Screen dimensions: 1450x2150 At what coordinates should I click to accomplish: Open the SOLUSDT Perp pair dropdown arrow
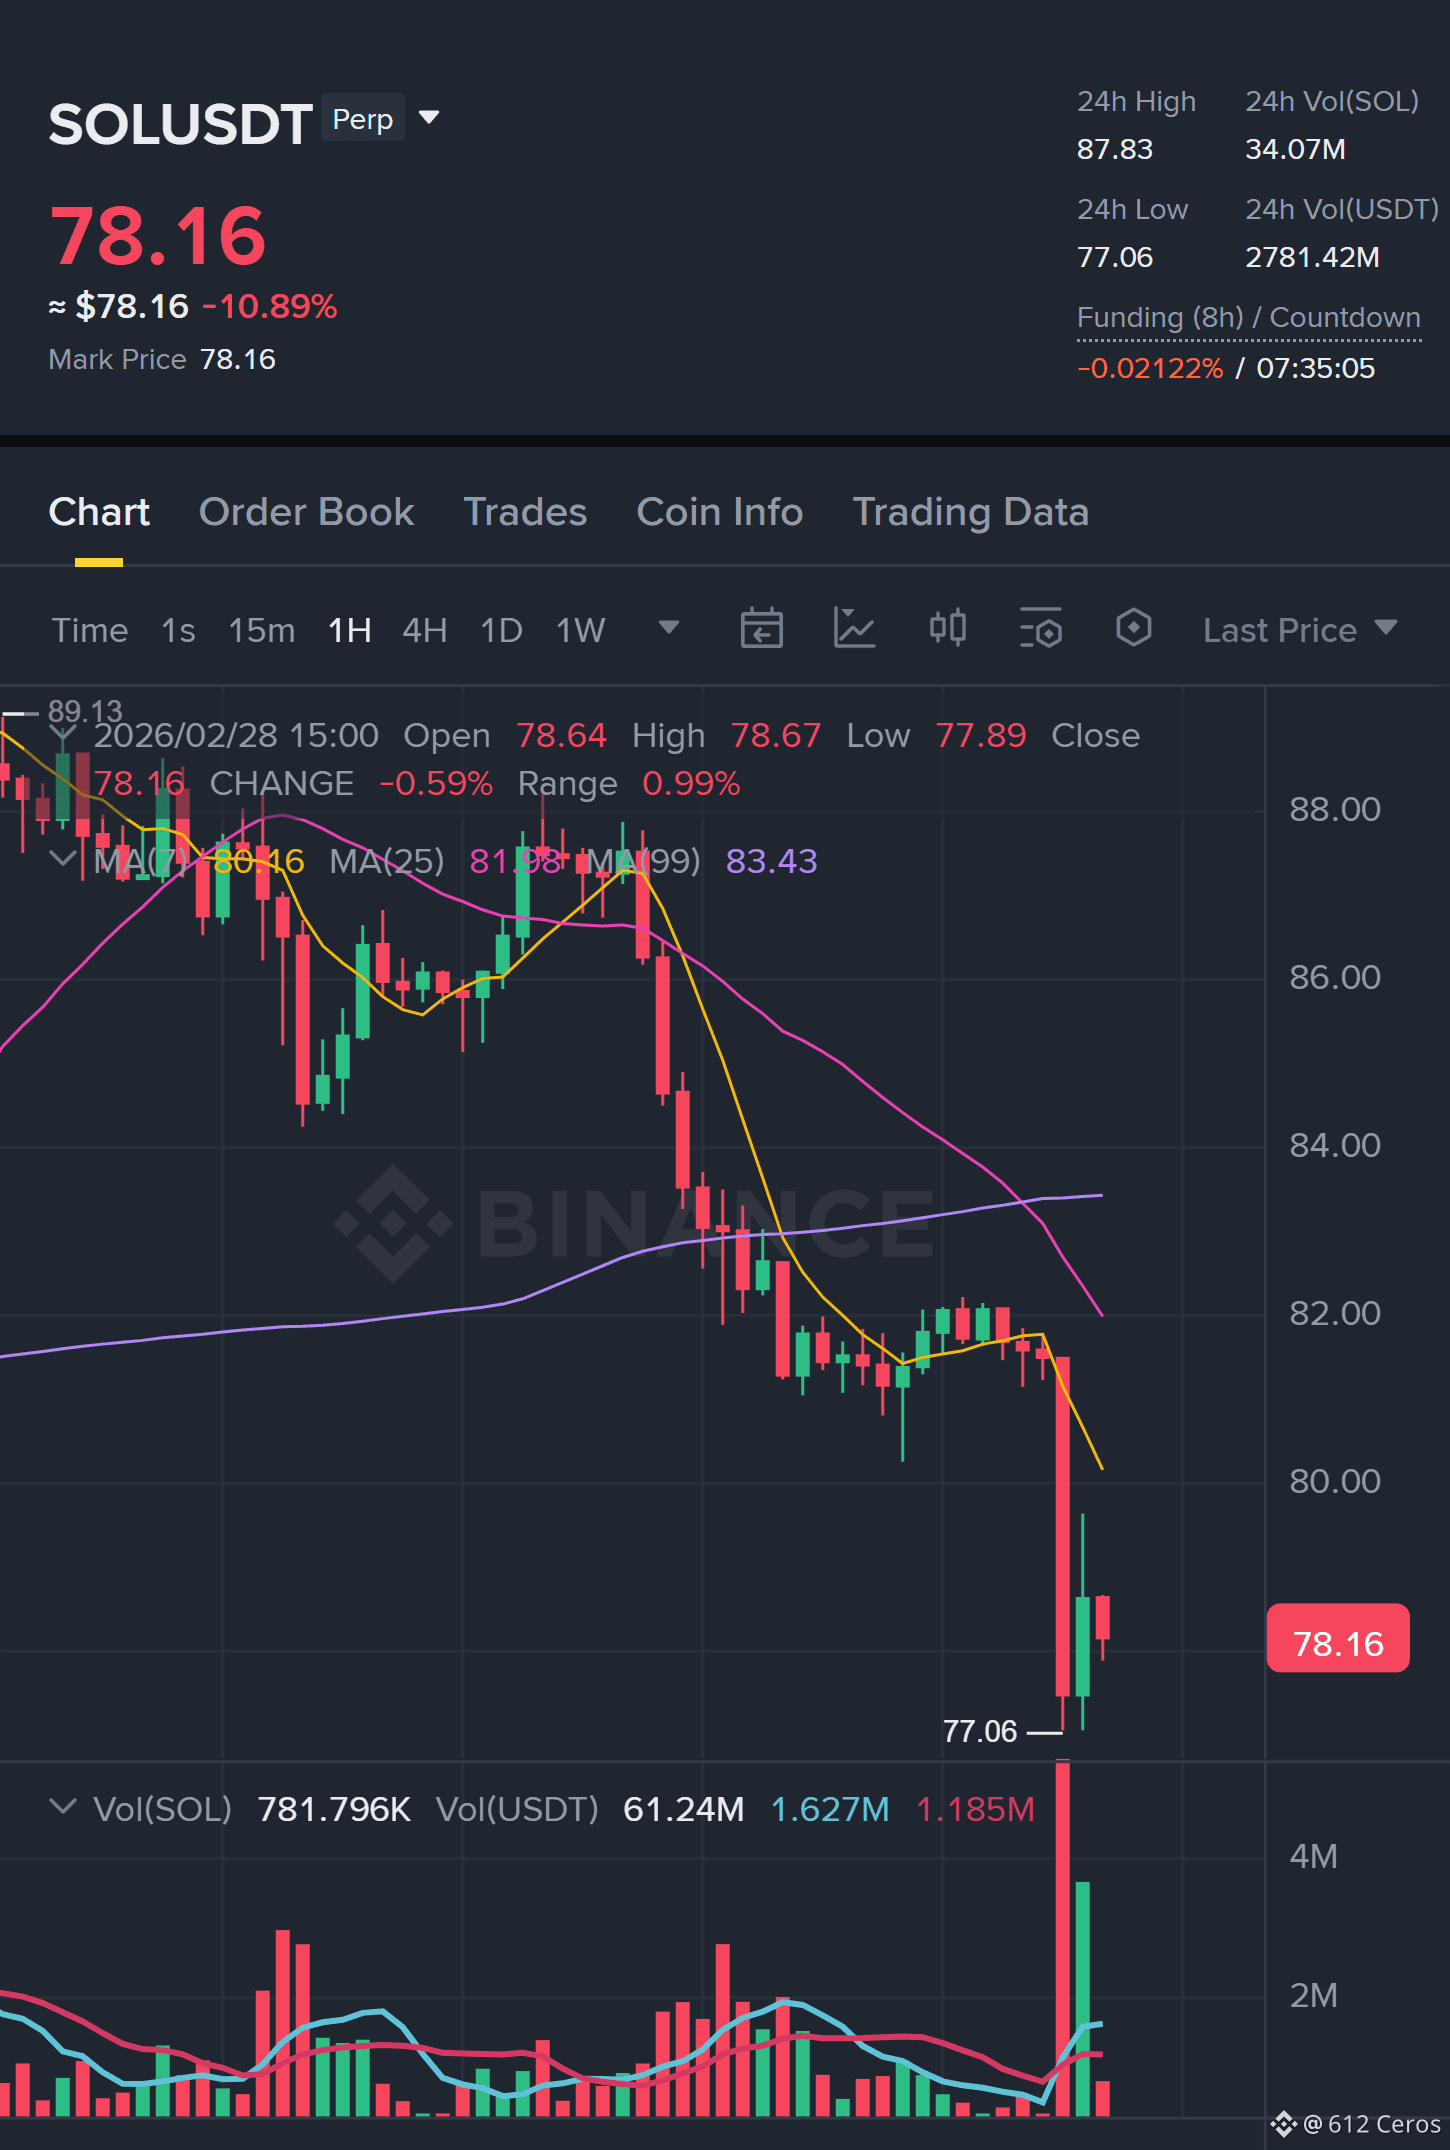tap(429, 118)
